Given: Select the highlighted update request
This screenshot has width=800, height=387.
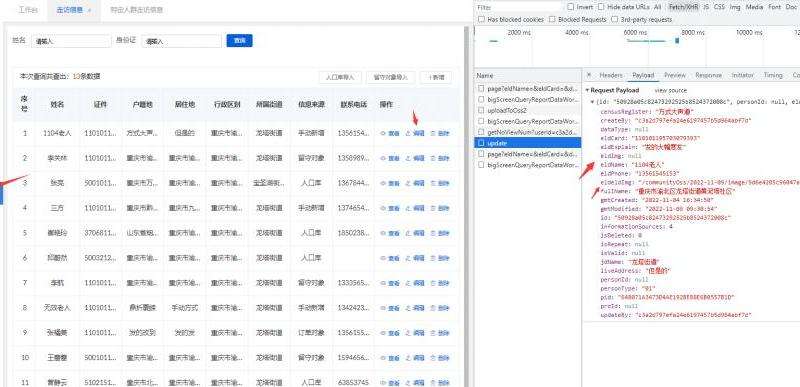Looking at the screenshot, I should coord(527,143).
